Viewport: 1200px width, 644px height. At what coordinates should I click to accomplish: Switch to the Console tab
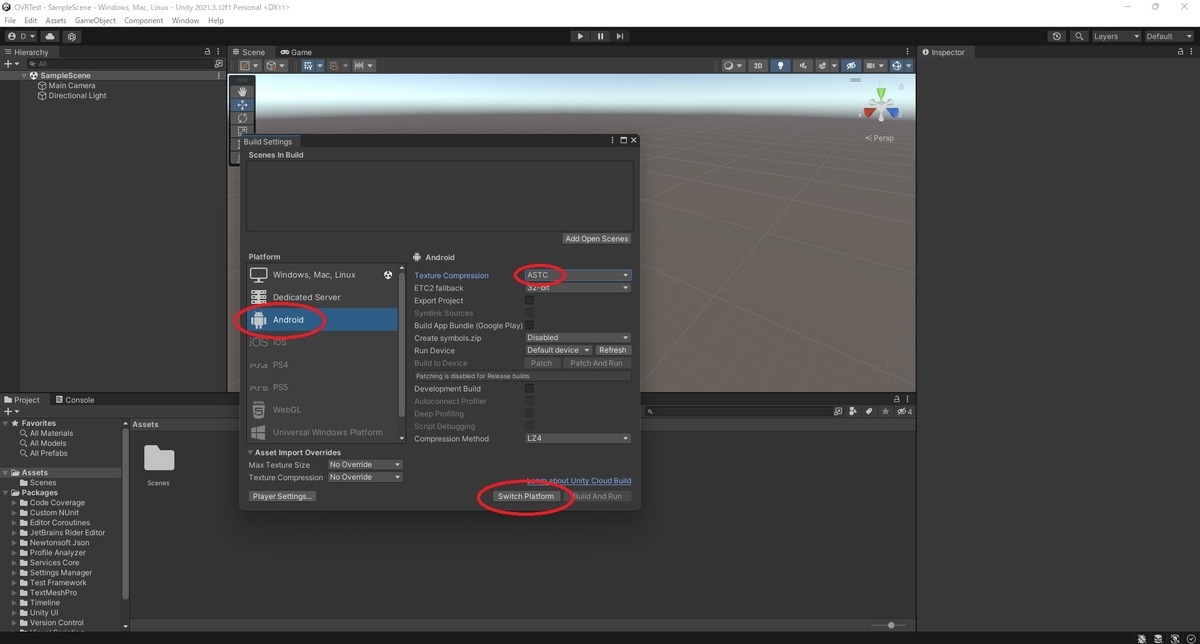(x=75, y=400)
